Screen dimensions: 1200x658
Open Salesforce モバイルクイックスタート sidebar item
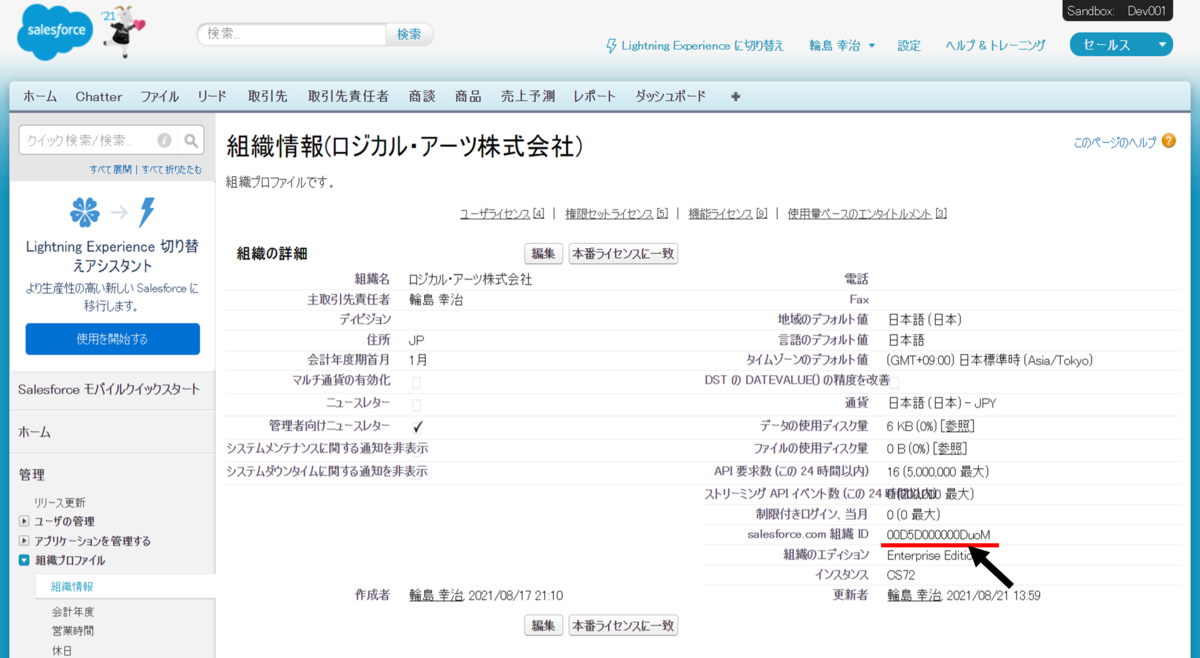tap(109, 389)
